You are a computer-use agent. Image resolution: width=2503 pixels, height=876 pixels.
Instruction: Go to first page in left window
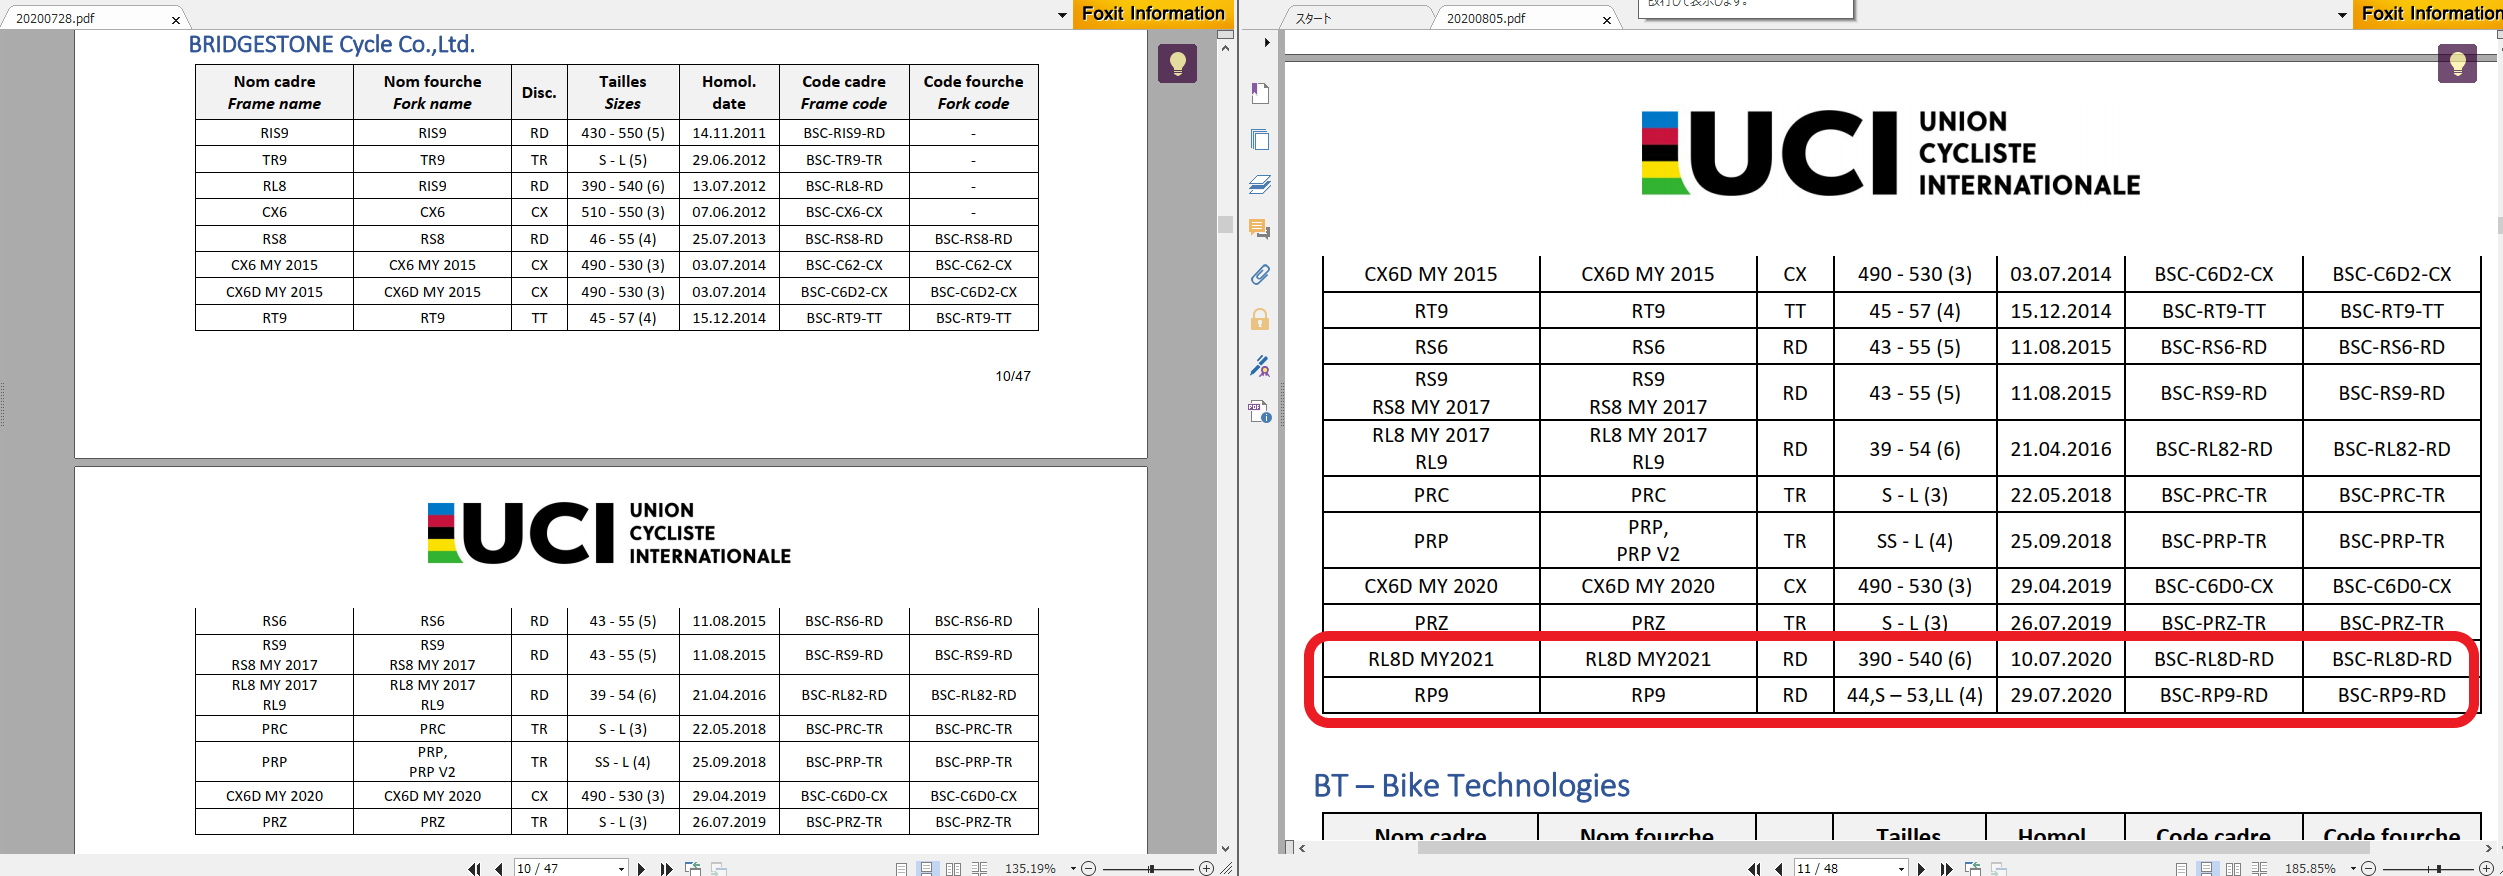474,869
